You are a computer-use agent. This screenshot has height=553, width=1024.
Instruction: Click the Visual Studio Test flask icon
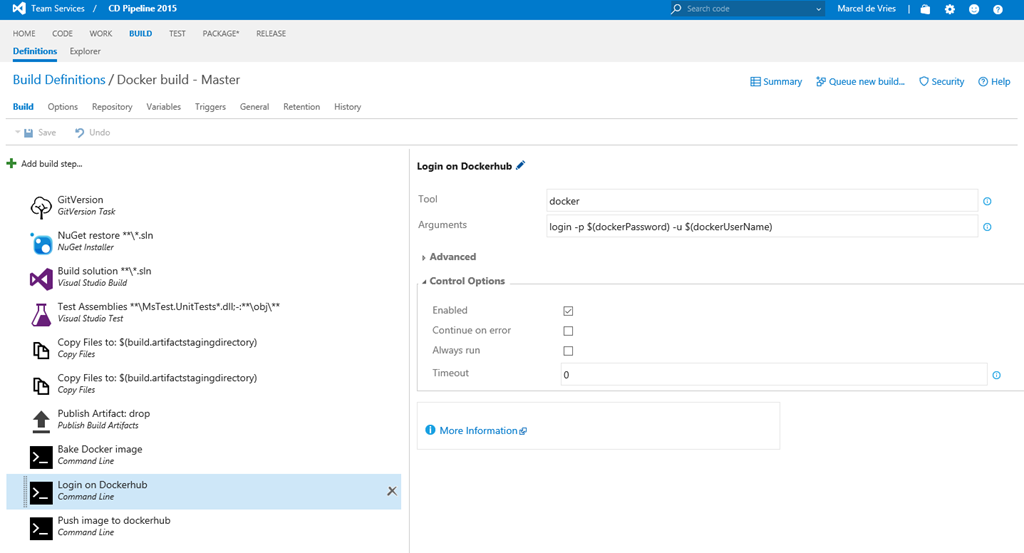point(41,314)
